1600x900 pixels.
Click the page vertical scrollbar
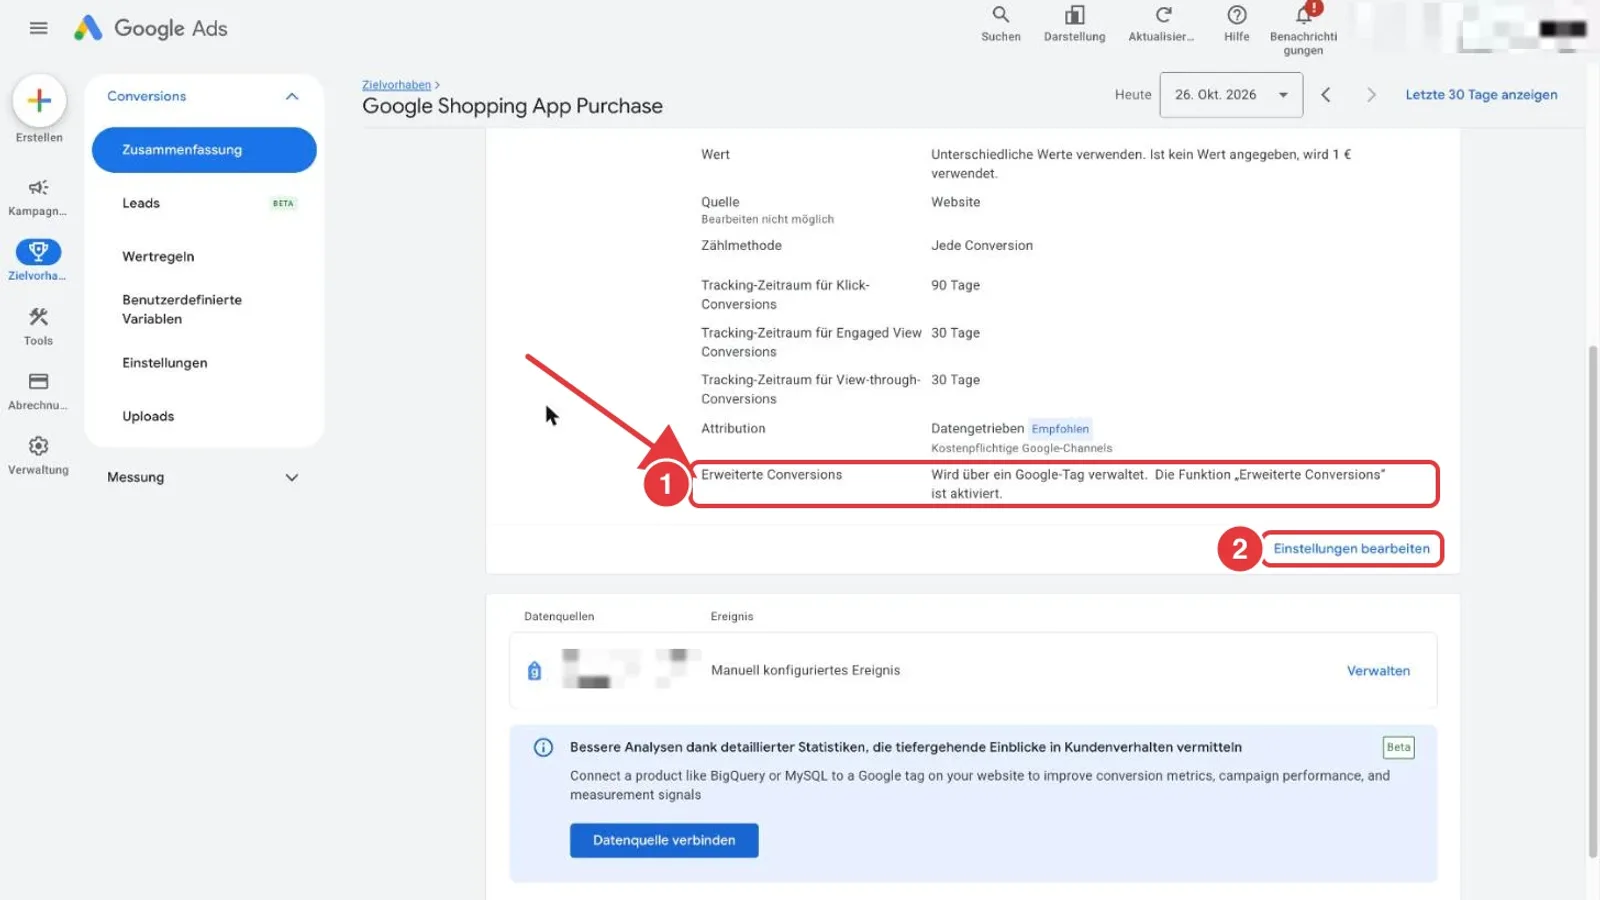coord(1593,600)
